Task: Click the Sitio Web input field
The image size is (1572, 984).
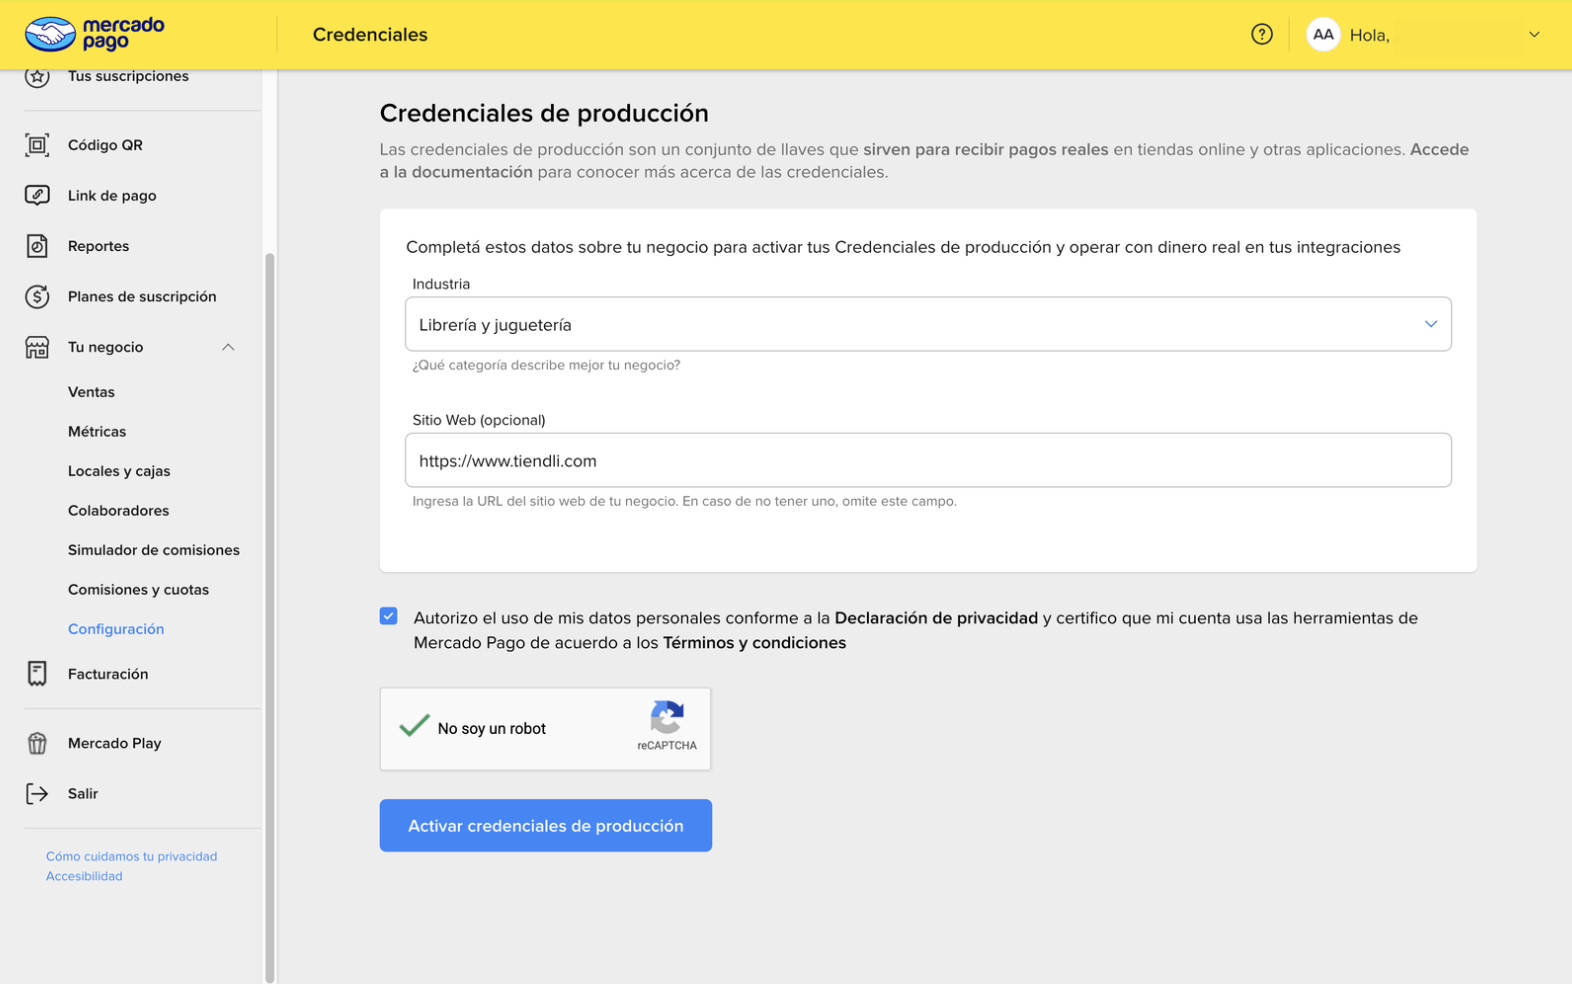Action: pyautogui.click(x=928, y=460)
